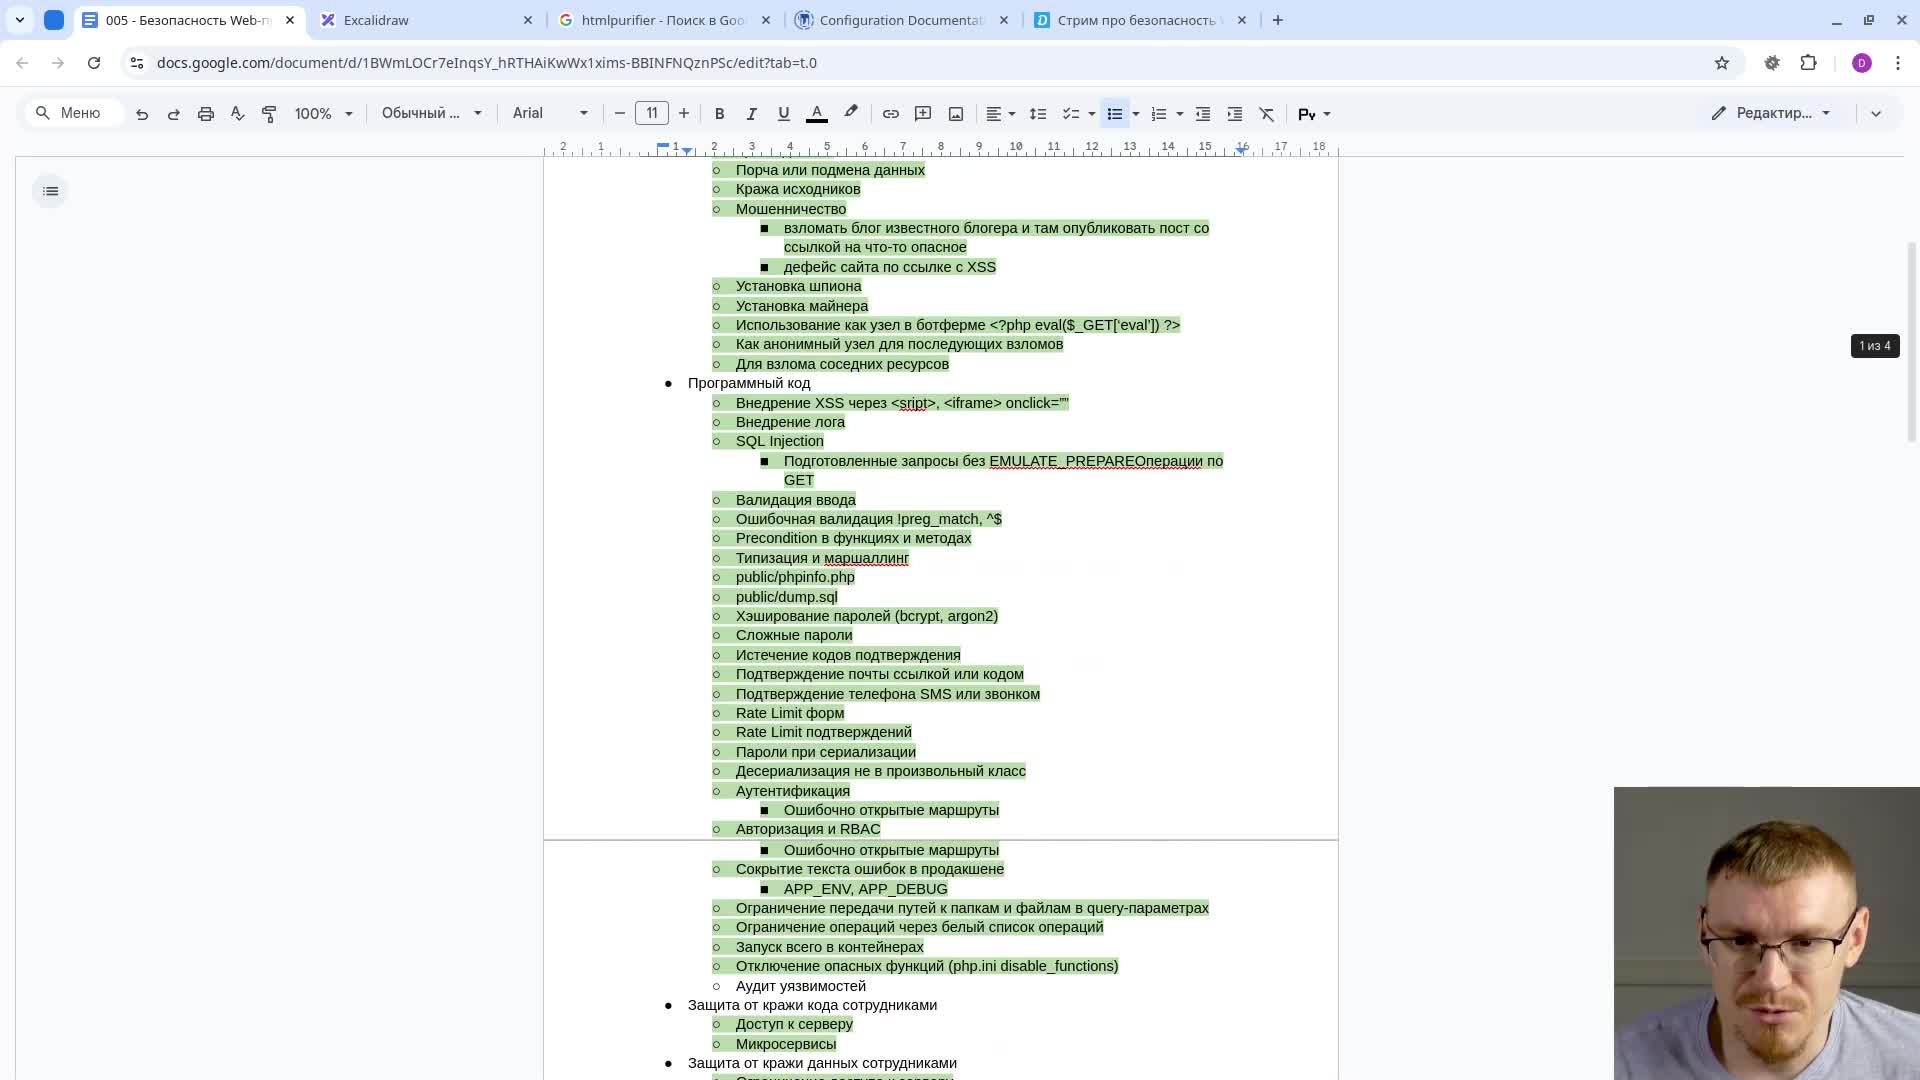Expand the paragraph style dropdown
The height and width of the screenshot is (1080, 1920).
tap(431, 114)
